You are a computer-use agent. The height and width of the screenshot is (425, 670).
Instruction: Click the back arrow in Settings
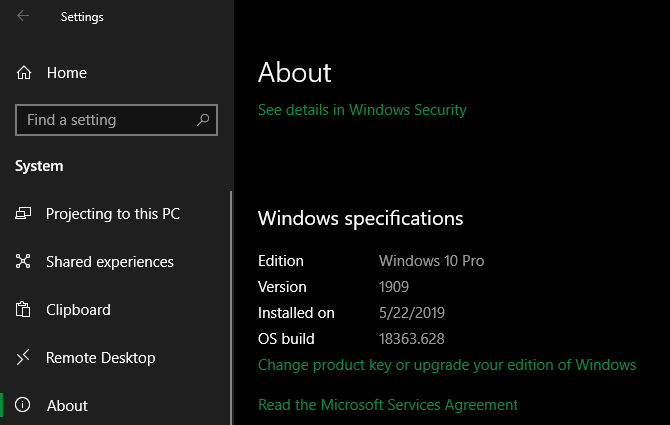click(x=23, y=16)
